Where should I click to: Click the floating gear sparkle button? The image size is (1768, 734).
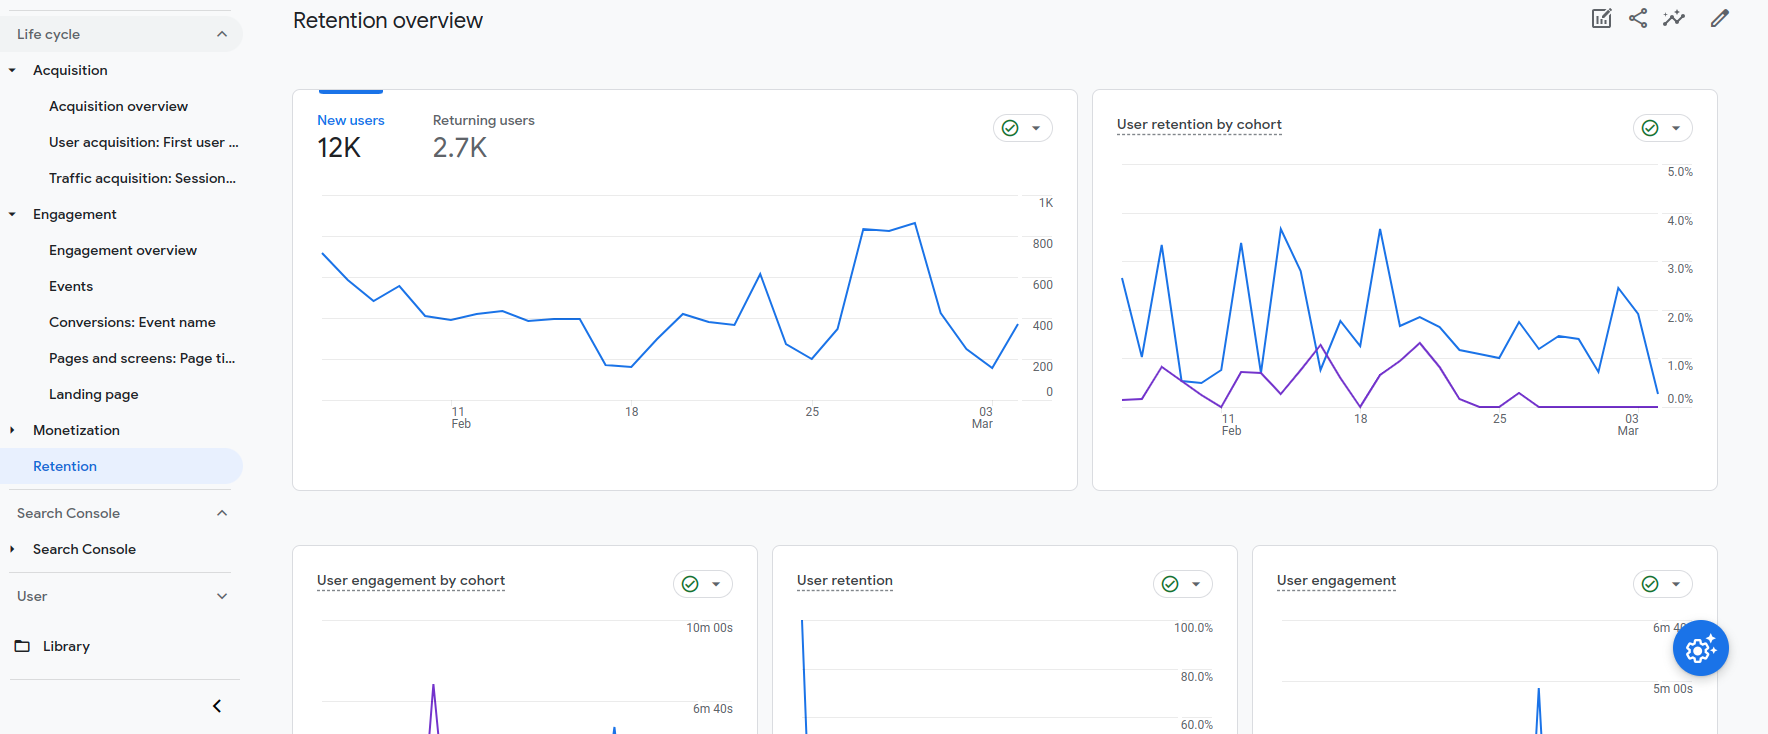(x=1701, y=648)
